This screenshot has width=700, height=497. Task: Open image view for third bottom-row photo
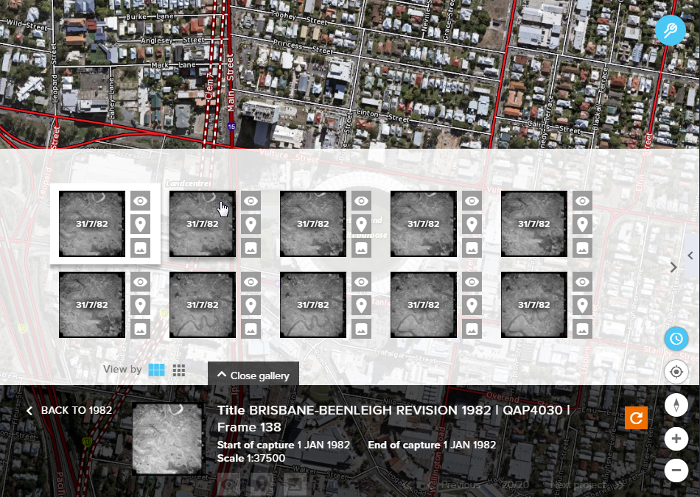pos(361,329)
